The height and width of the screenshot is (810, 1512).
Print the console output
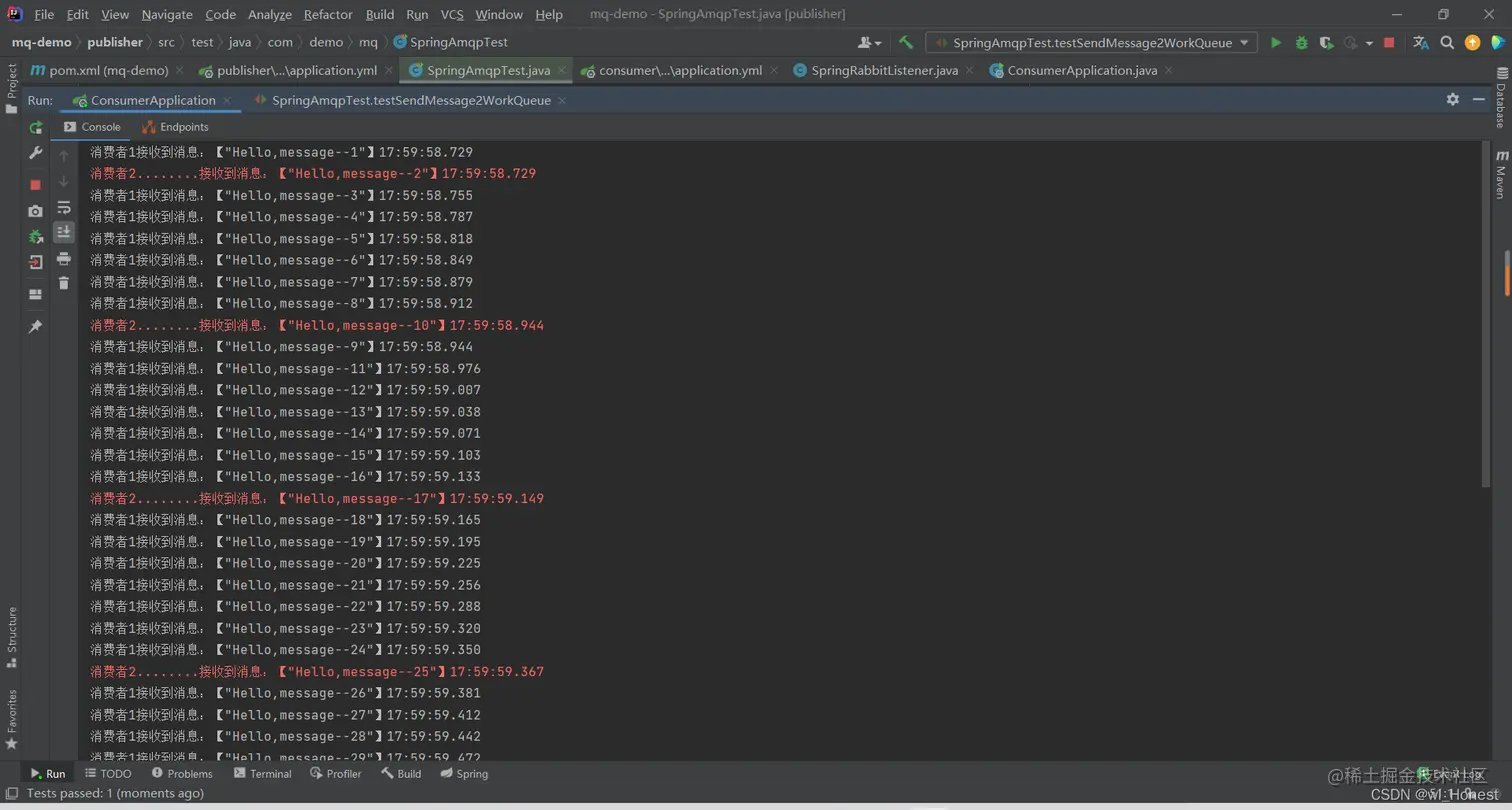point(64,258)
